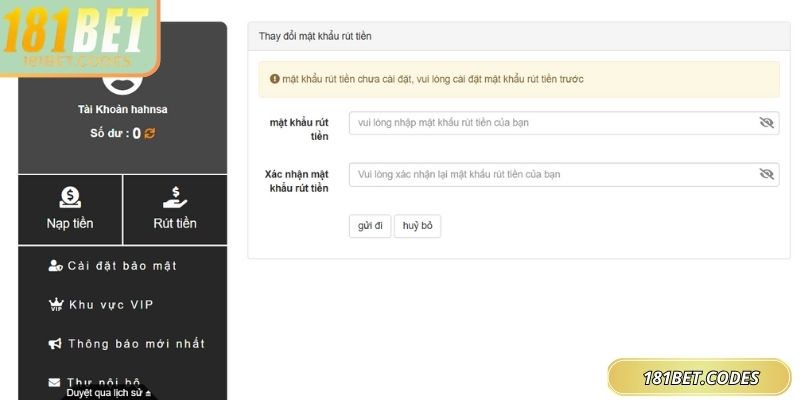Click the security settings user icon
This screenshot has height=400, width=800.
pos(55,266)
